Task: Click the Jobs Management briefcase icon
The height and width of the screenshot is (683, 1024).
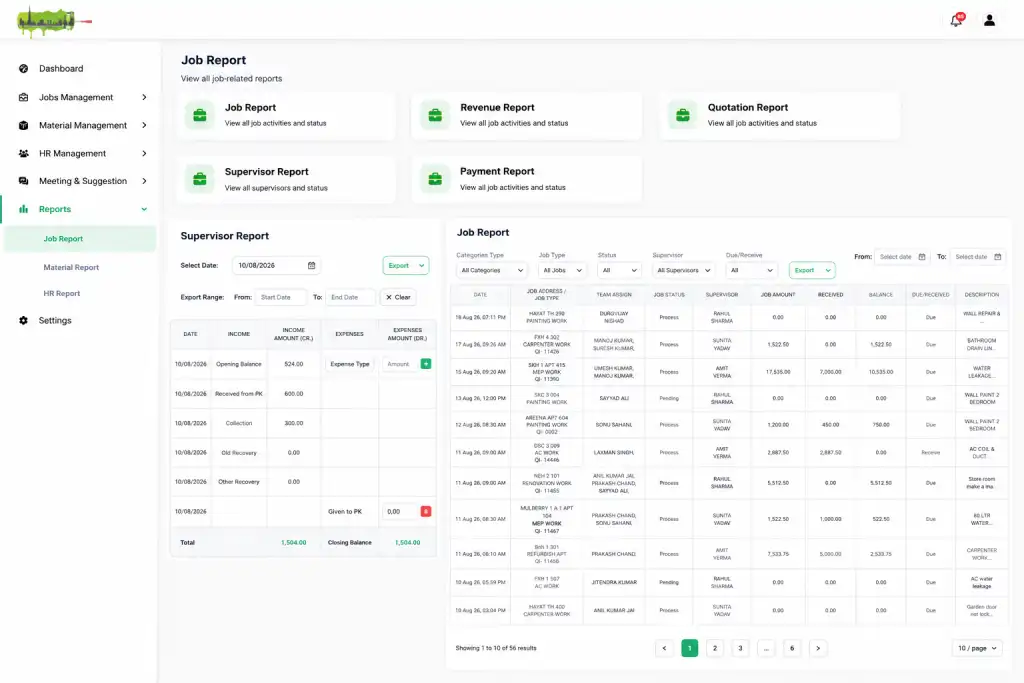Action: [x=24, y=97]
